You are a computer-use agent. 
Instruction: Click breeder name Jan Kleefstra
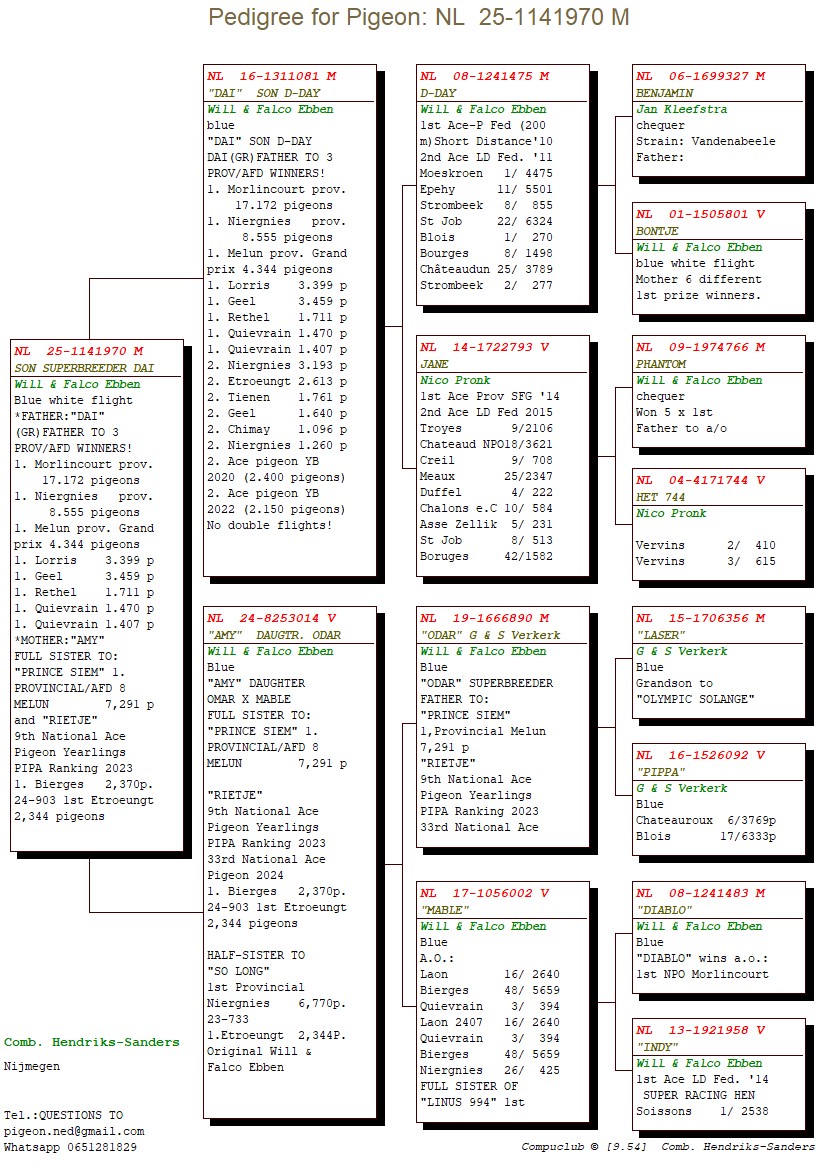(x=681, y=109)
